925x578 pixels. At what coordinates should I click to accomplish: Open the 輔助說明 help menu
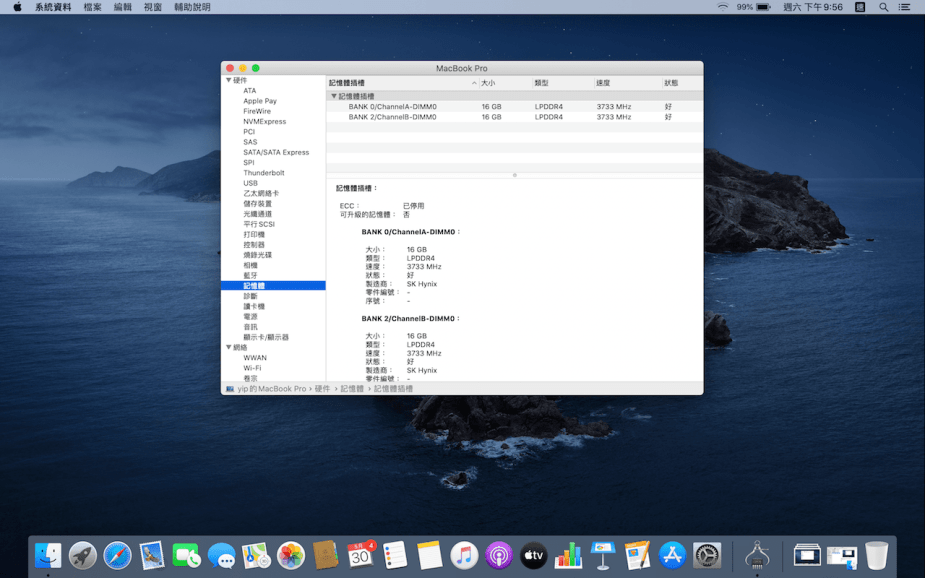coord(192,7)
